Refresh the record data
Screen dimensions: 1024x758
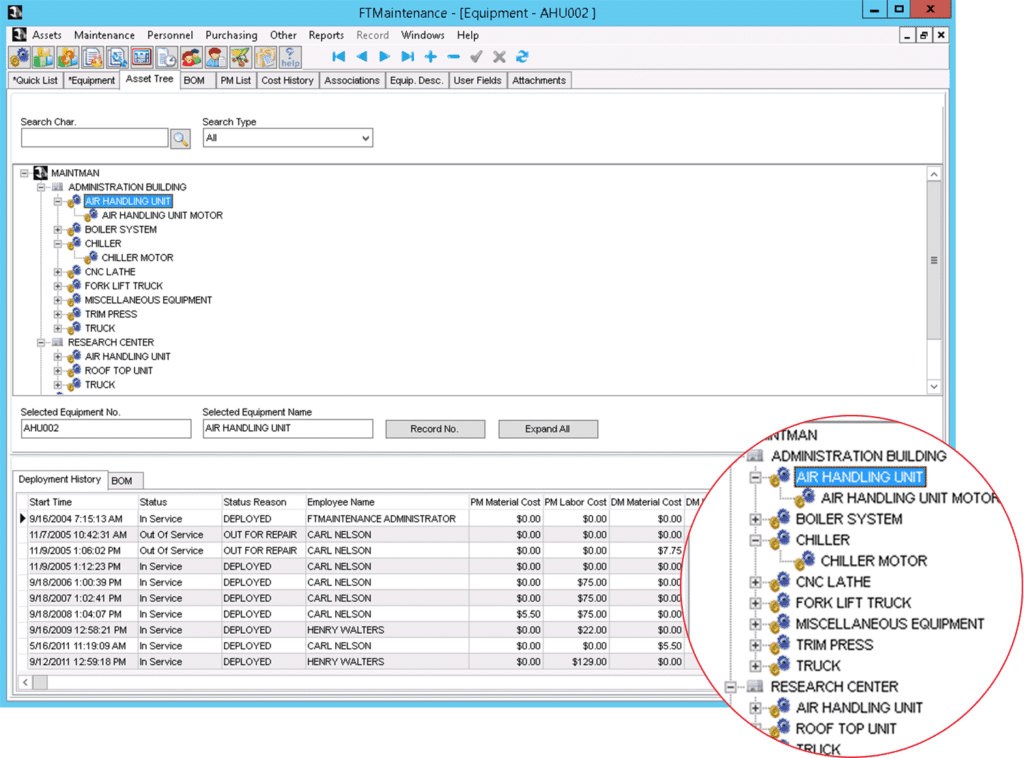coord(522,57)
